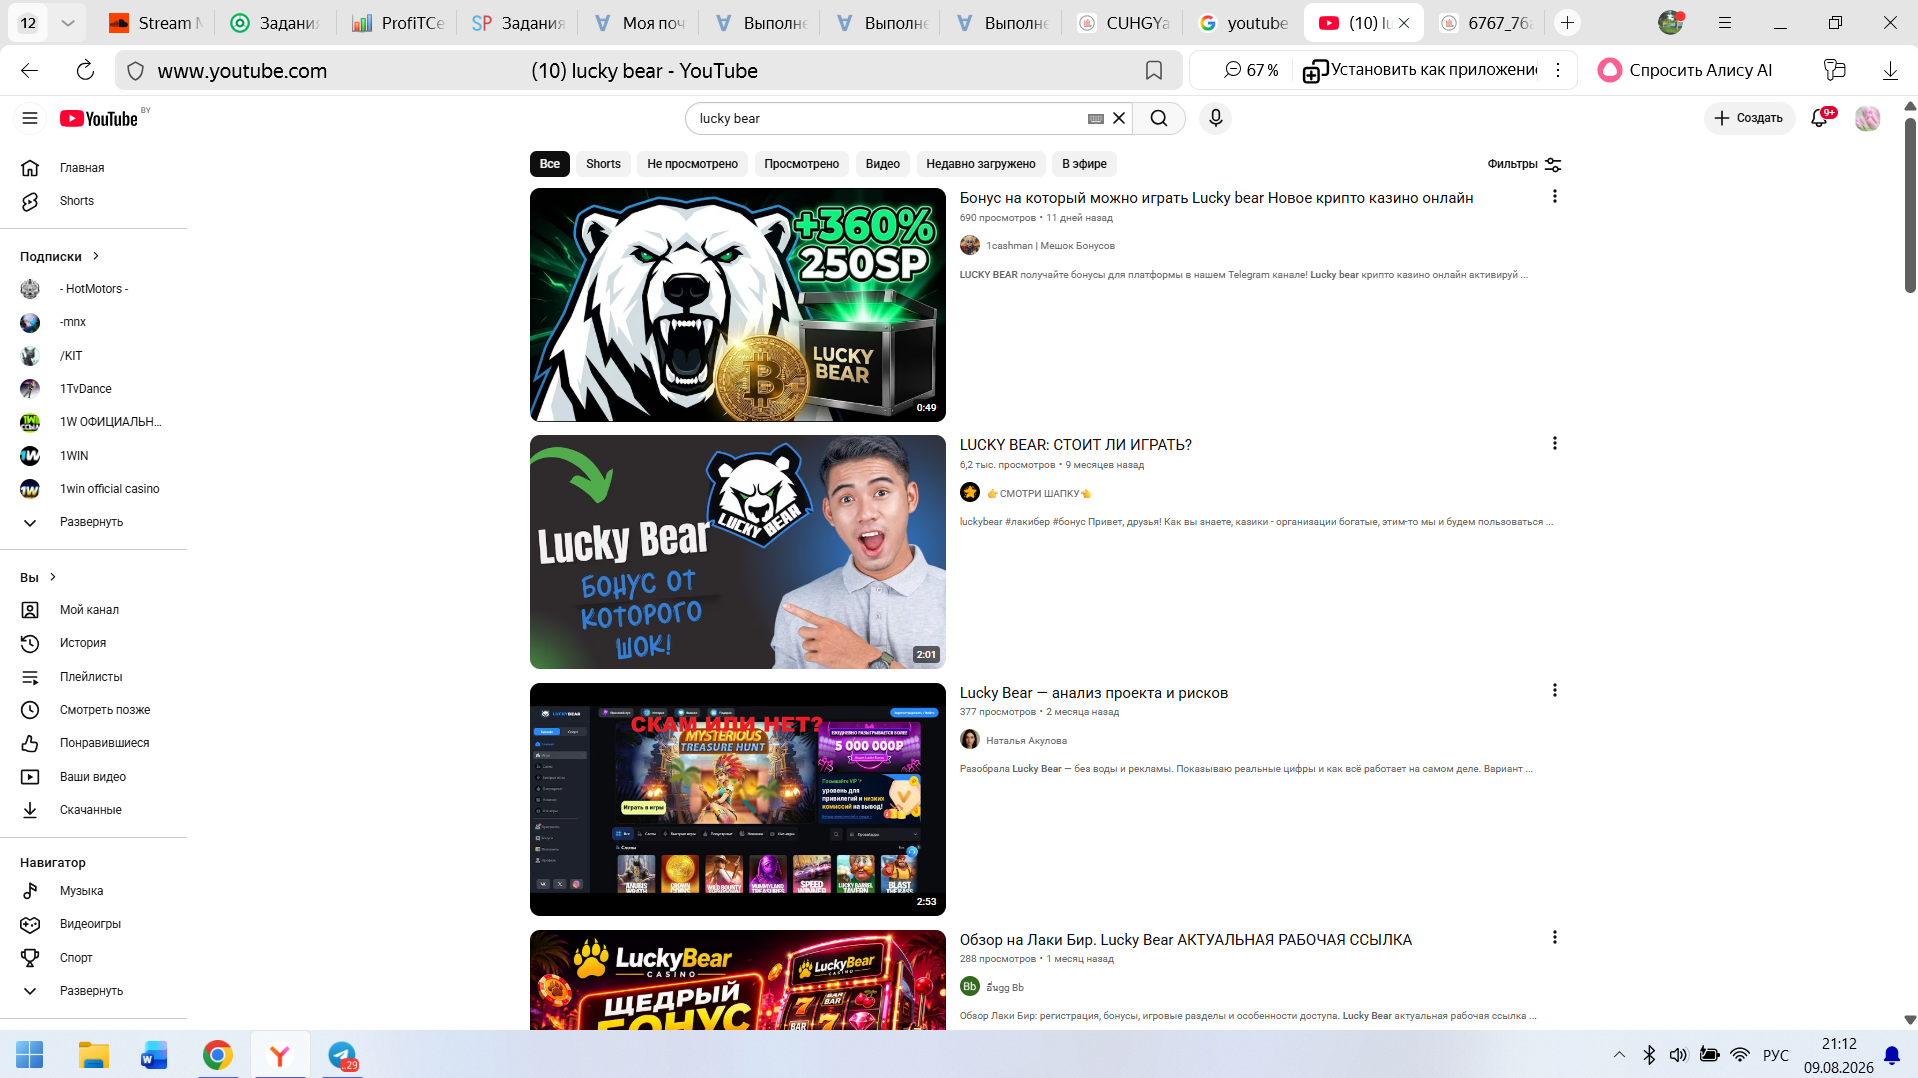Go to YouTube home via logo

click(x=99, y=119)
